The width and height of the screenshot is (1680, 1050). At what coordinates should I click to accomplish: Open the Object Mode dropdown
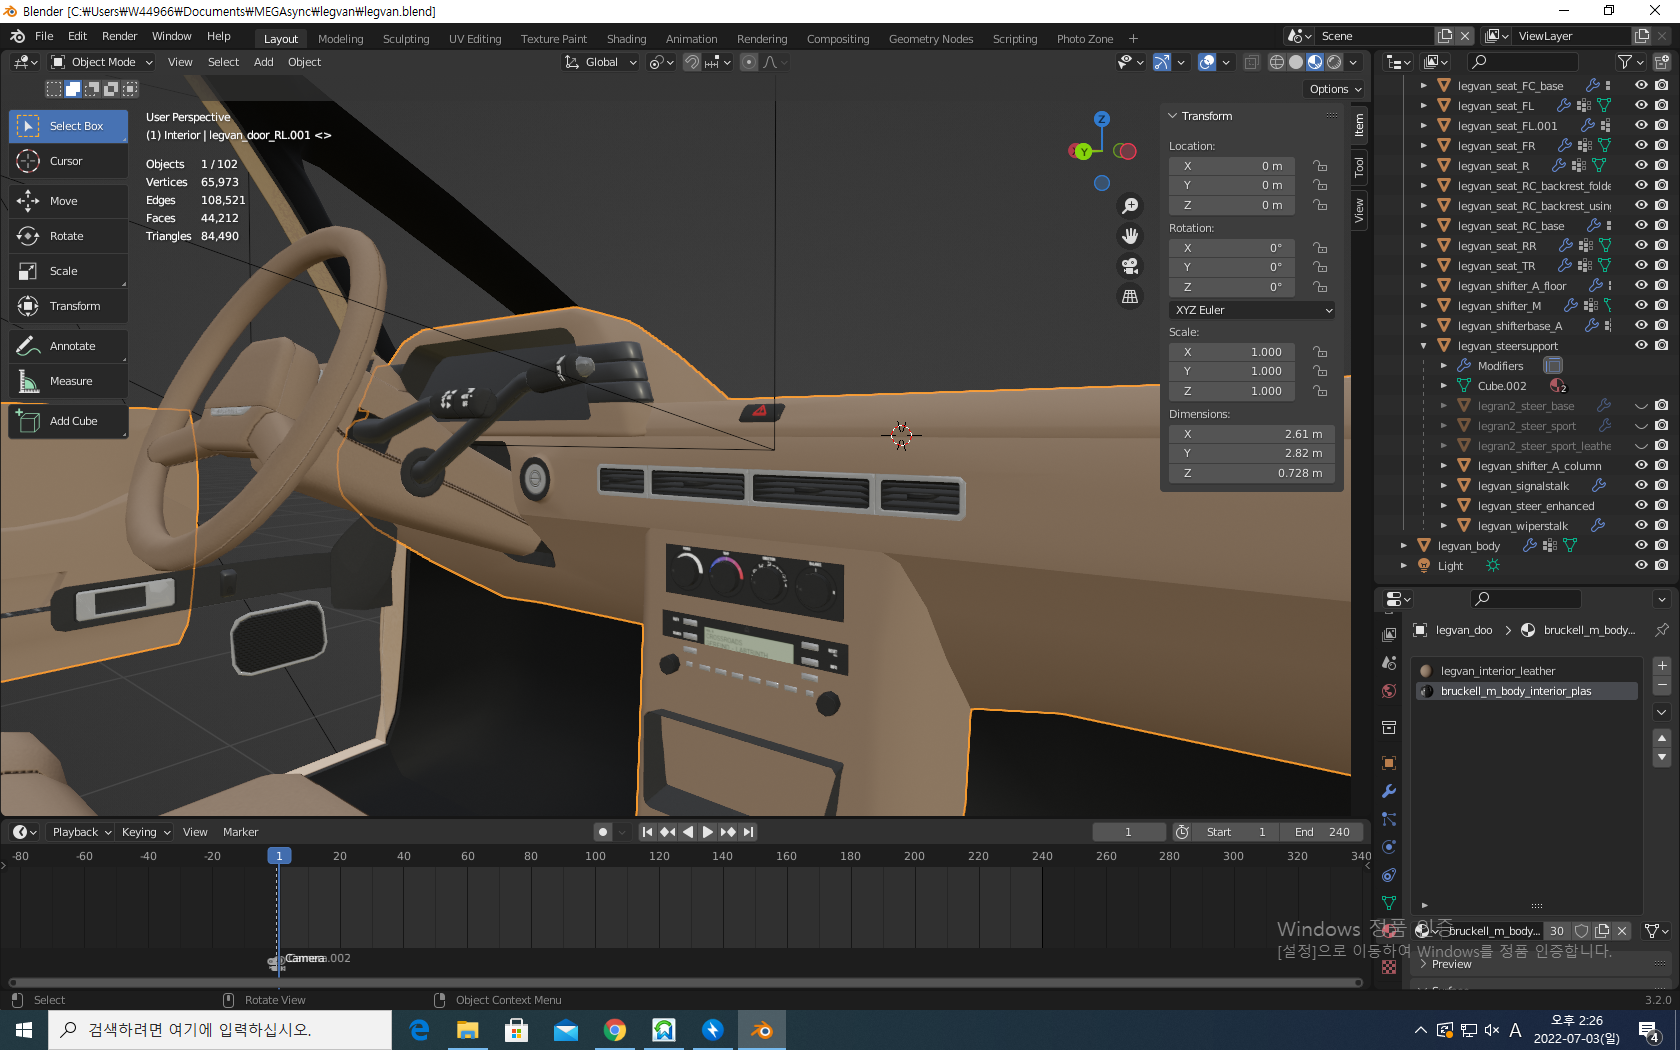[x=102, y=62]
